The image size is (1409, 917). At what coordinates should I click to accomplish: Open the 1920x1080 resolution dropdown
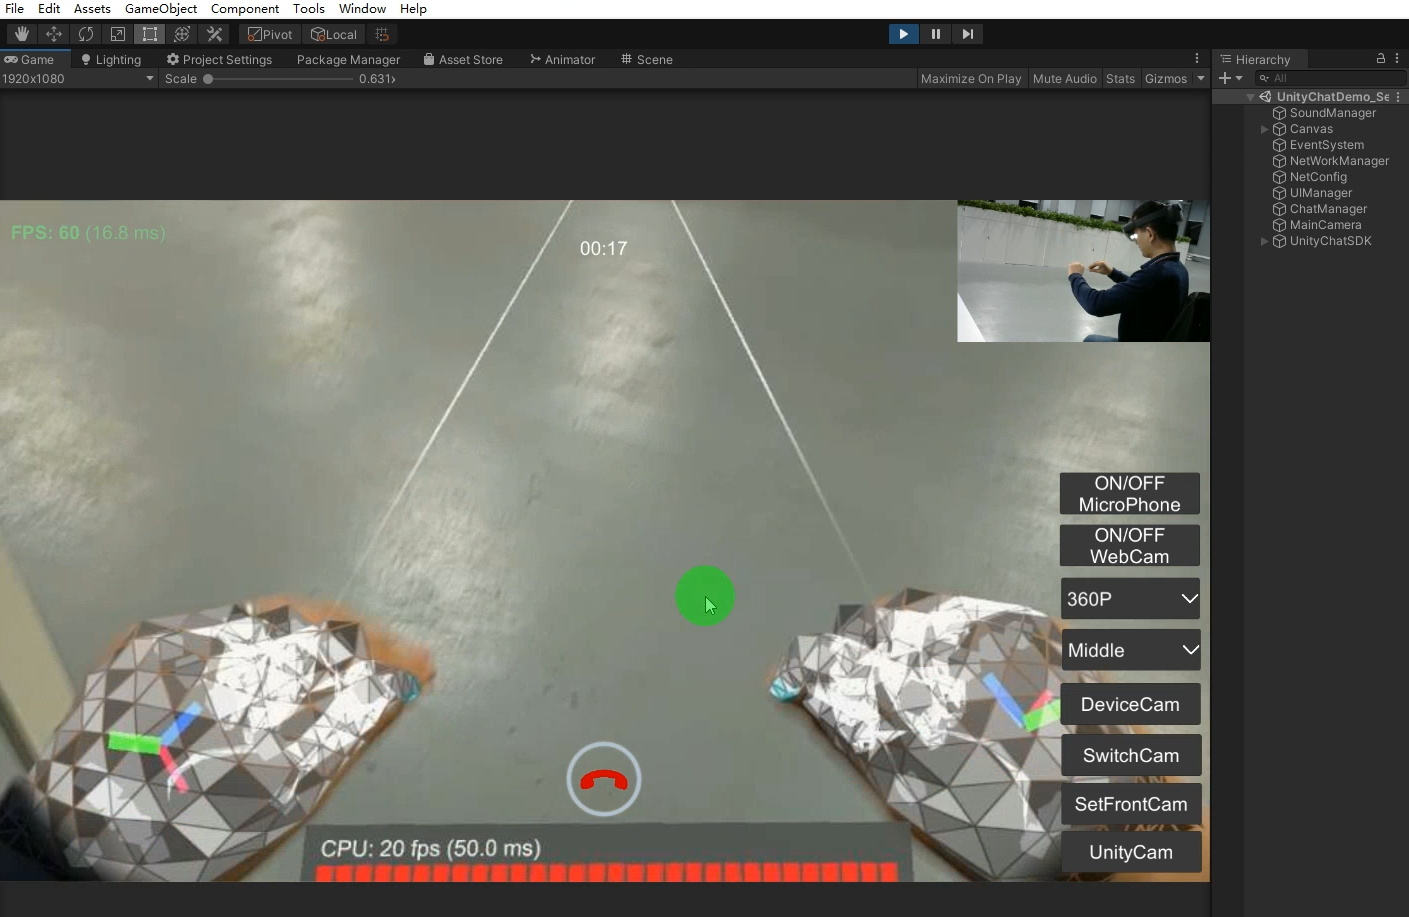(79, 79)
